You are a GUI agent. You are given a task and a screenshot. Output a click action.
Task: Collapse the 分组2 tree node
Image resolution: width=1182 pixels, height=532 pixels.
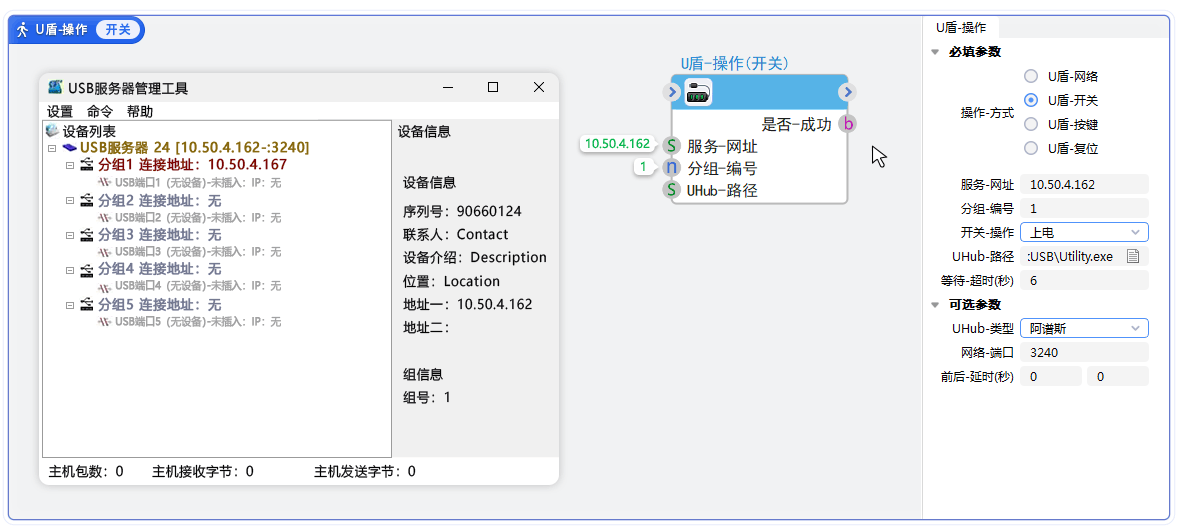(70, 200)
